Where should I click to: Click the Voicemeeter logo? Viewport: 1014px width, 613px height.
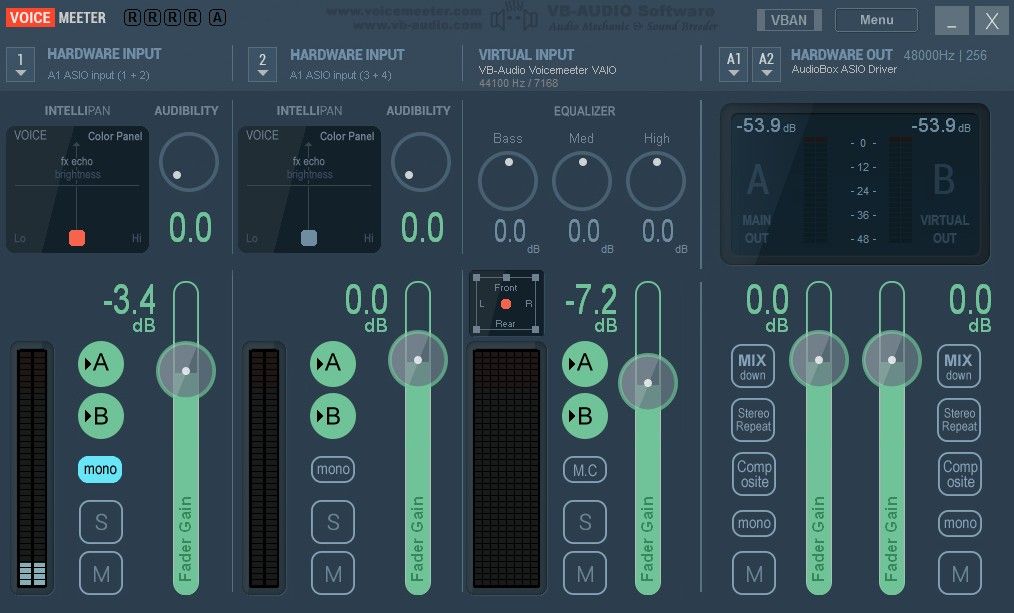coord(56,17)
